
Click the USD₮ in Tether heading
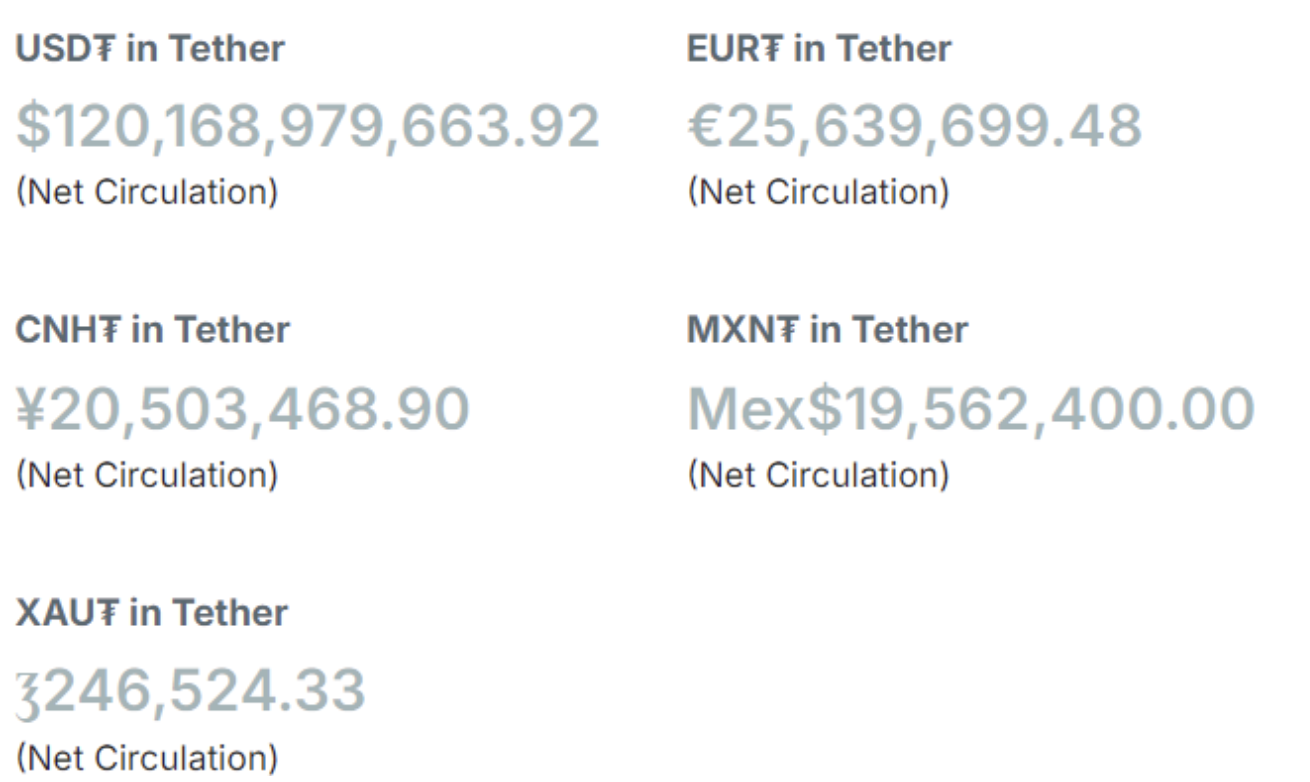150,48
